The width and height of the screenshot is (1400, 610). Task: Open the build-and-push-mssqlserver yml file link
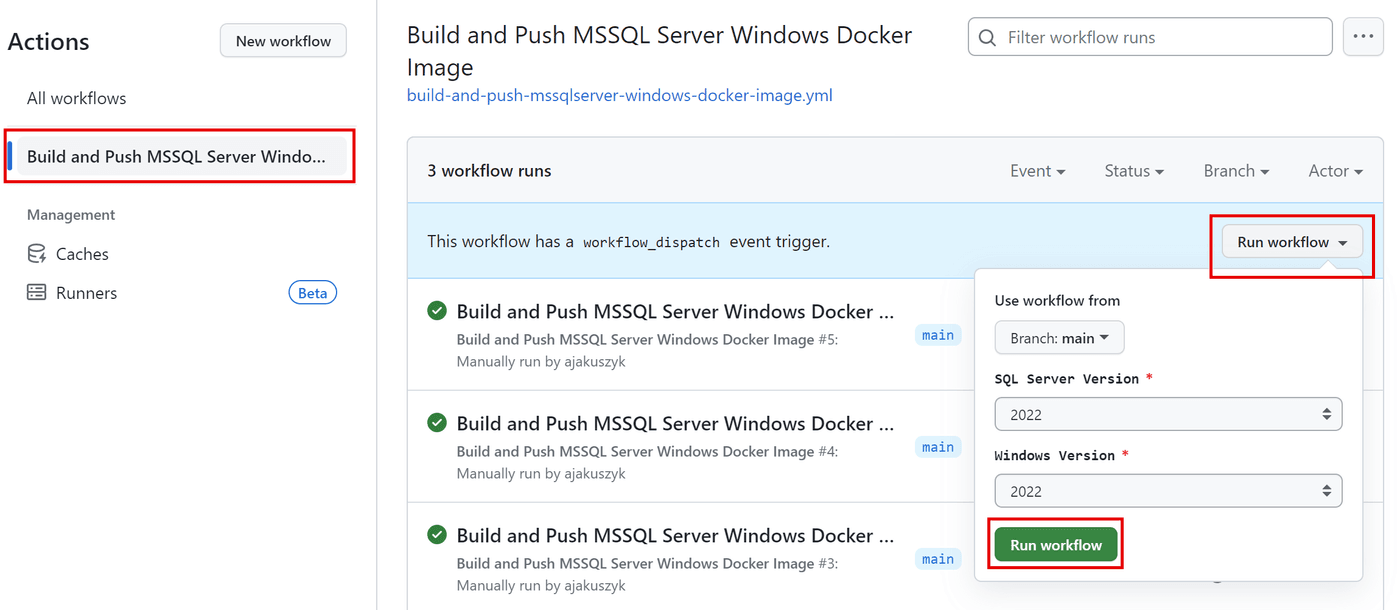(619, 94)
